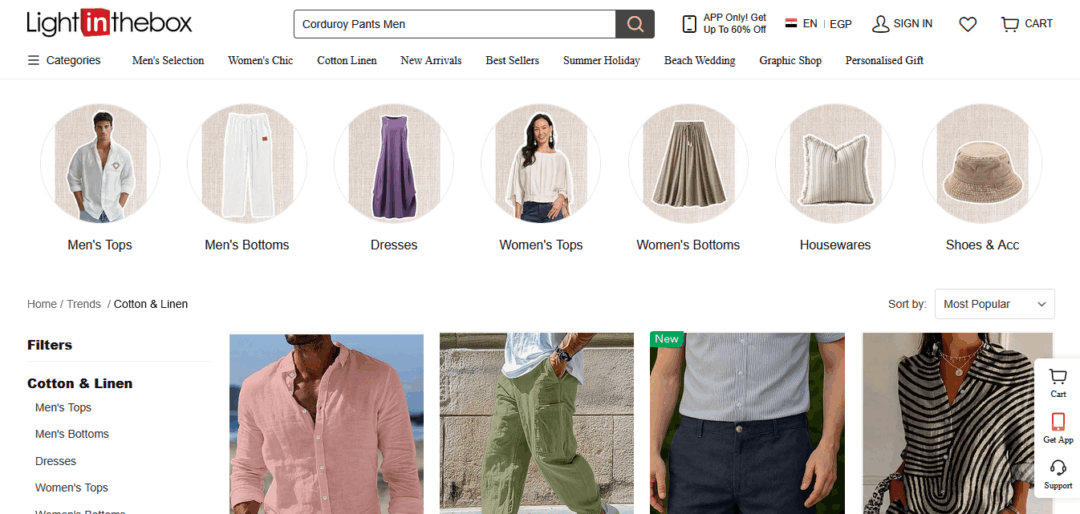Screen dimensions: 1080x514
Task: Open the striped black blouse product
Action: pyautogui.click(x=958, y=424)
